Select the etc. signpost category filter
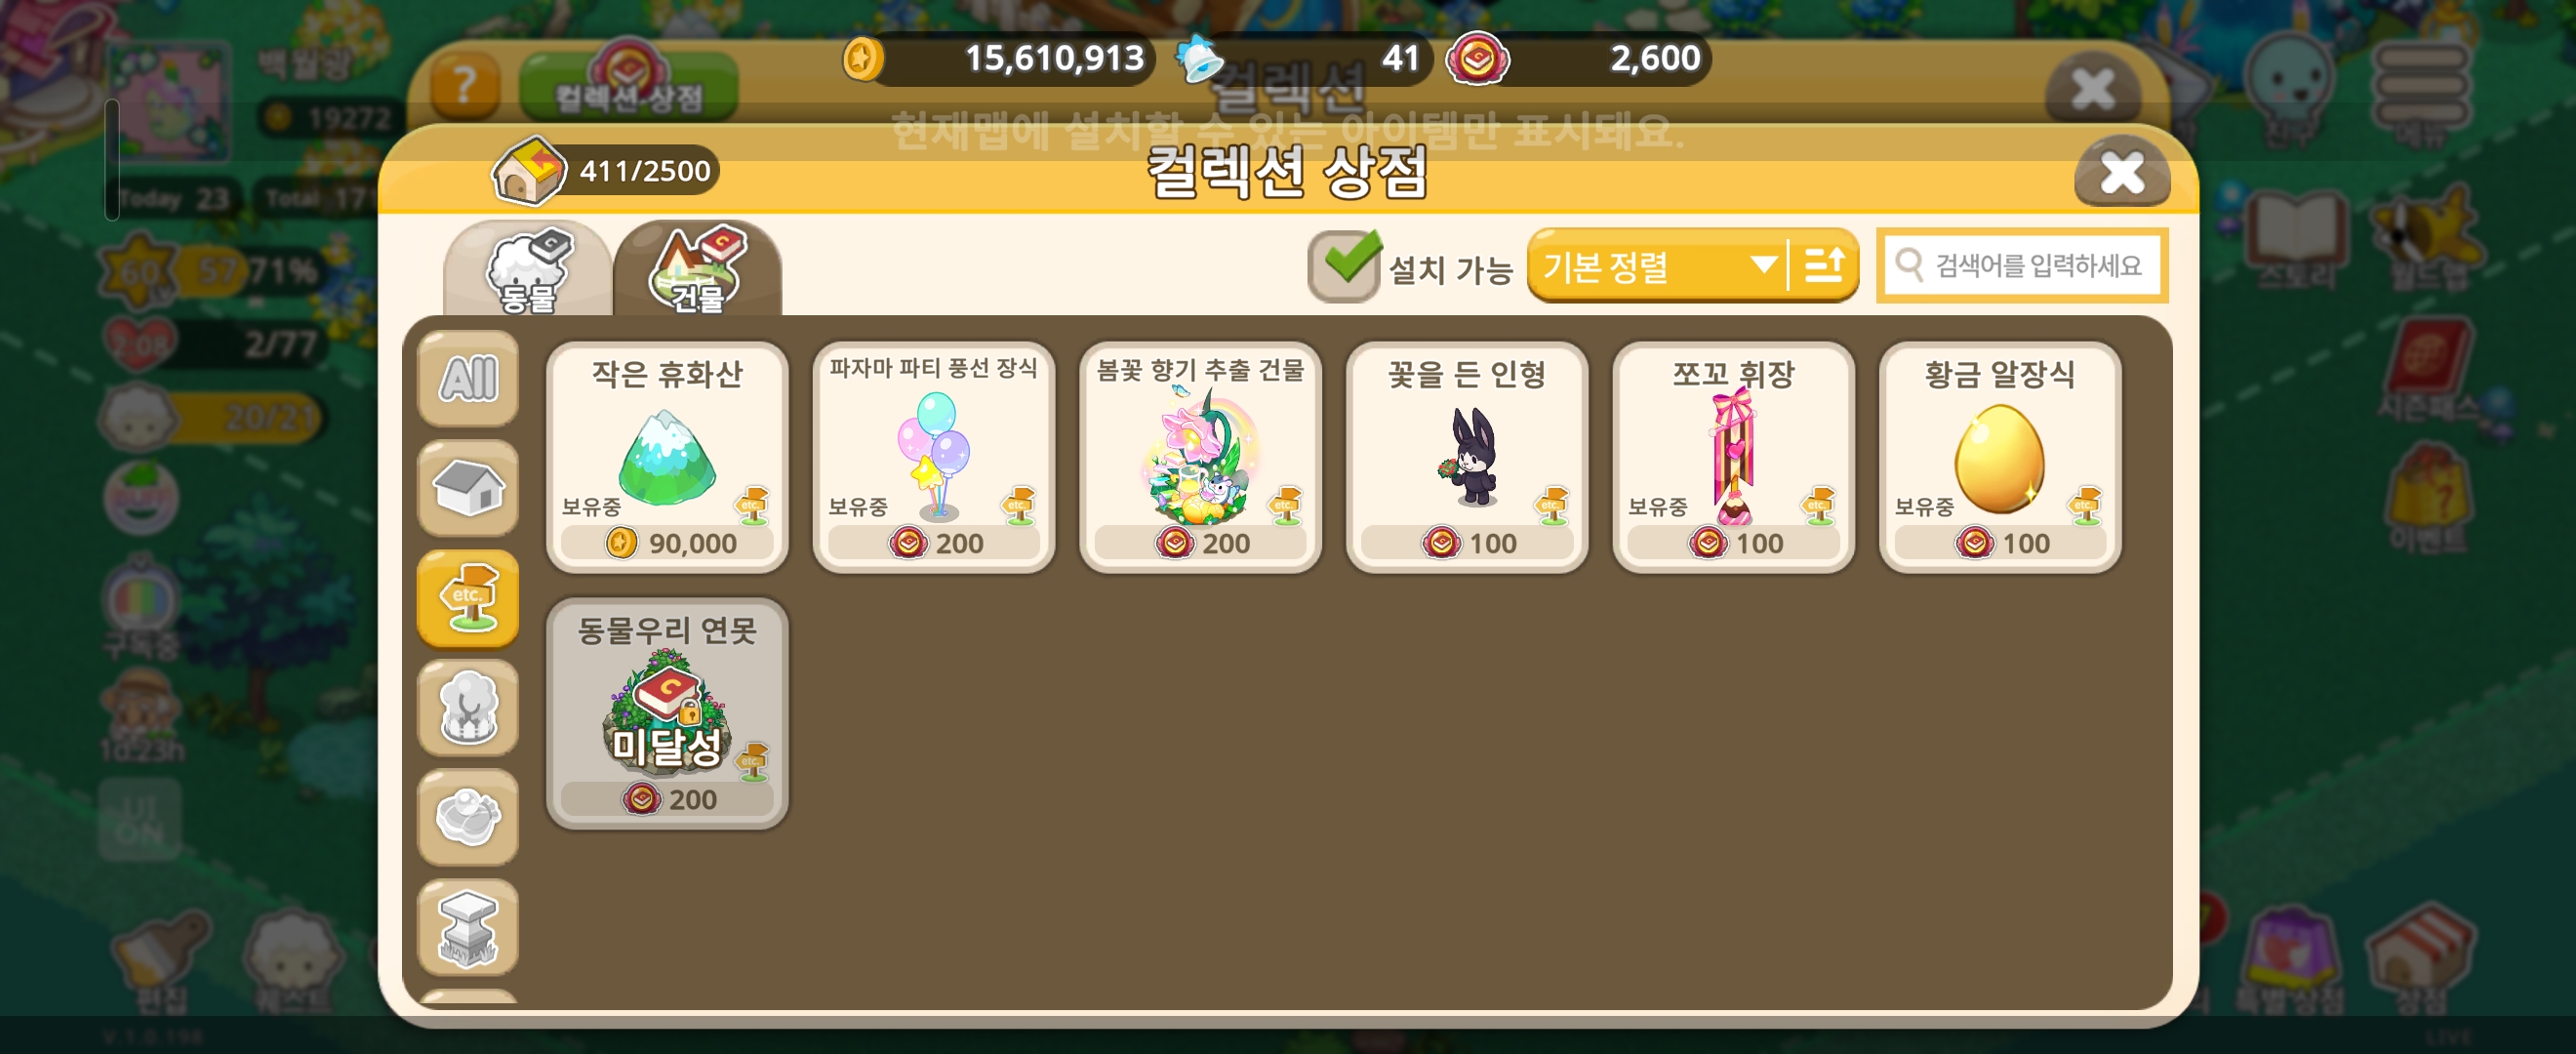 pyautogui.click(x=468, y=598)
